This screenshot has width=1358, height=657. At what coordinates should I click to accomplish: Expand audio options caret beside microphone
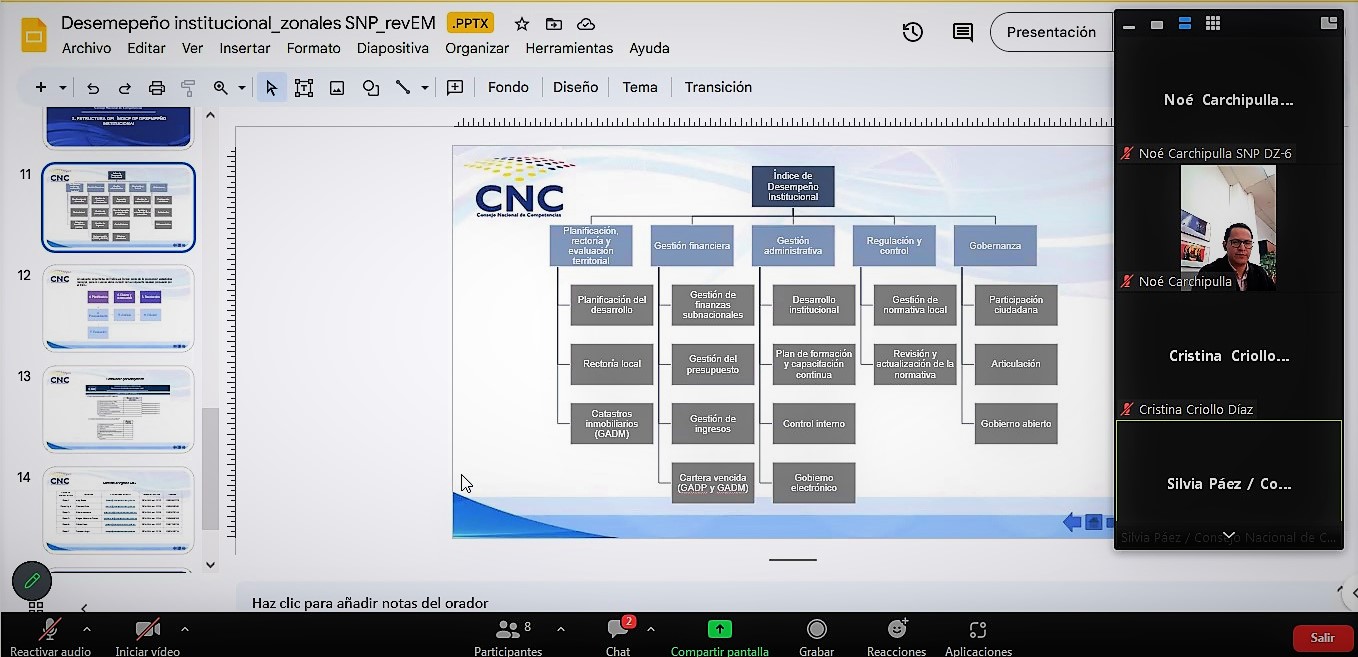click(87, 629)
